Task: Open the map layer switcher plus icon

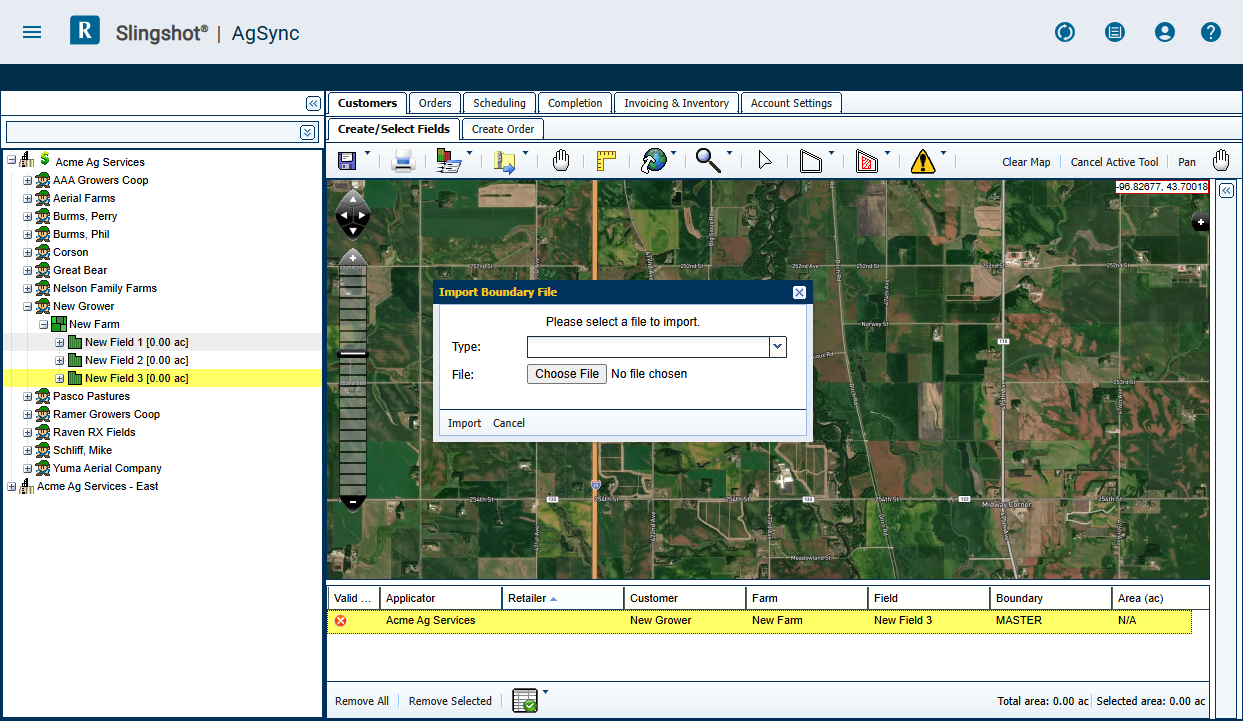Action: pyautogui.click(x=1200, y=224)
